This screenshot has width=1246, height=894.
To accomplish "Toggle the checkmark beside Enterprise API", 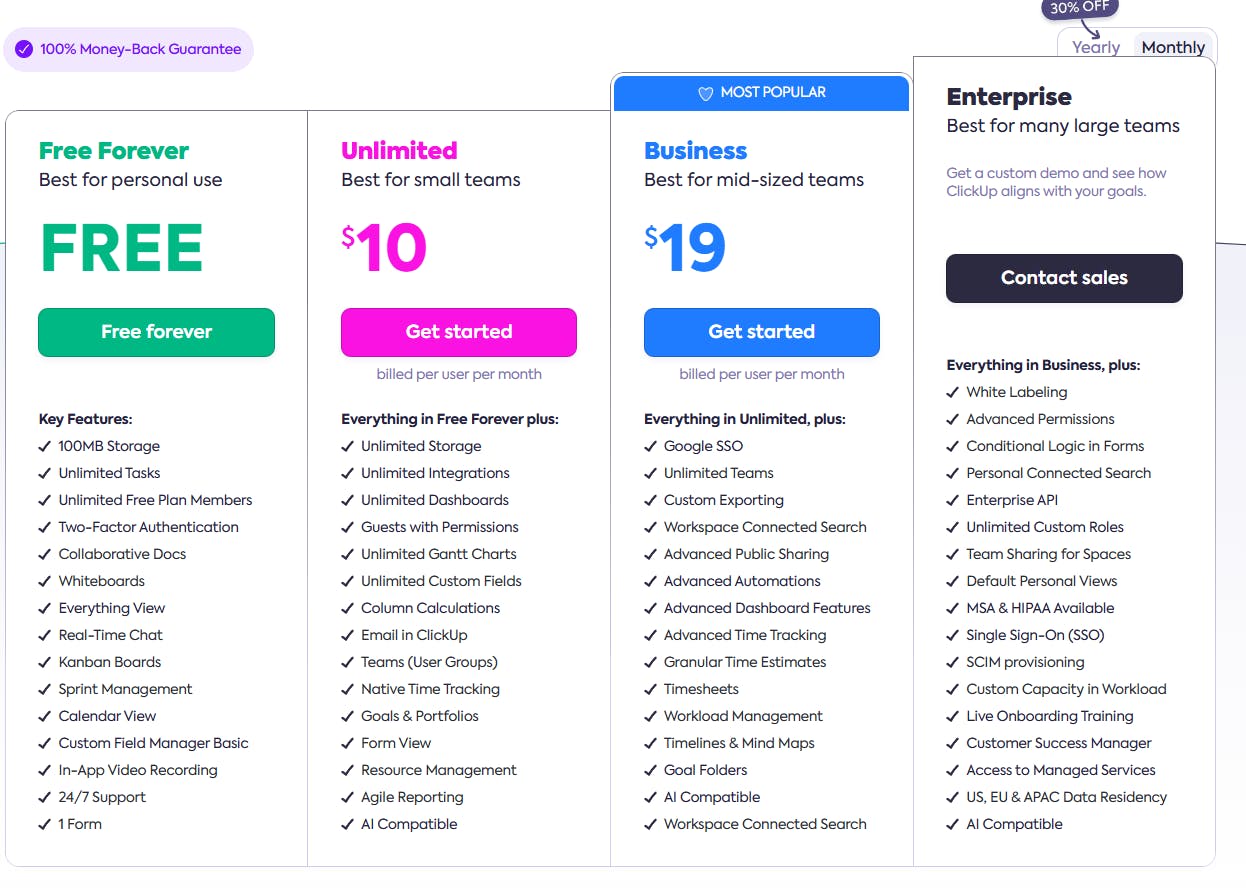I will 952,500.
